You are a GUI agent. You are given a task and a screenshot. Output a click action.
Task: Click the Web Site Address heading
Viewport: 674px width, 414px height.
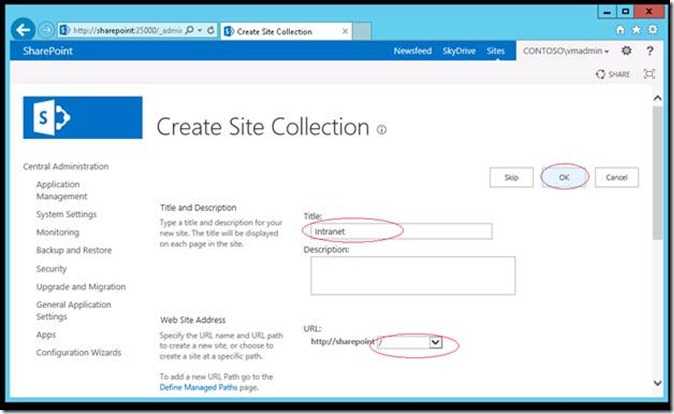point(193,320)
